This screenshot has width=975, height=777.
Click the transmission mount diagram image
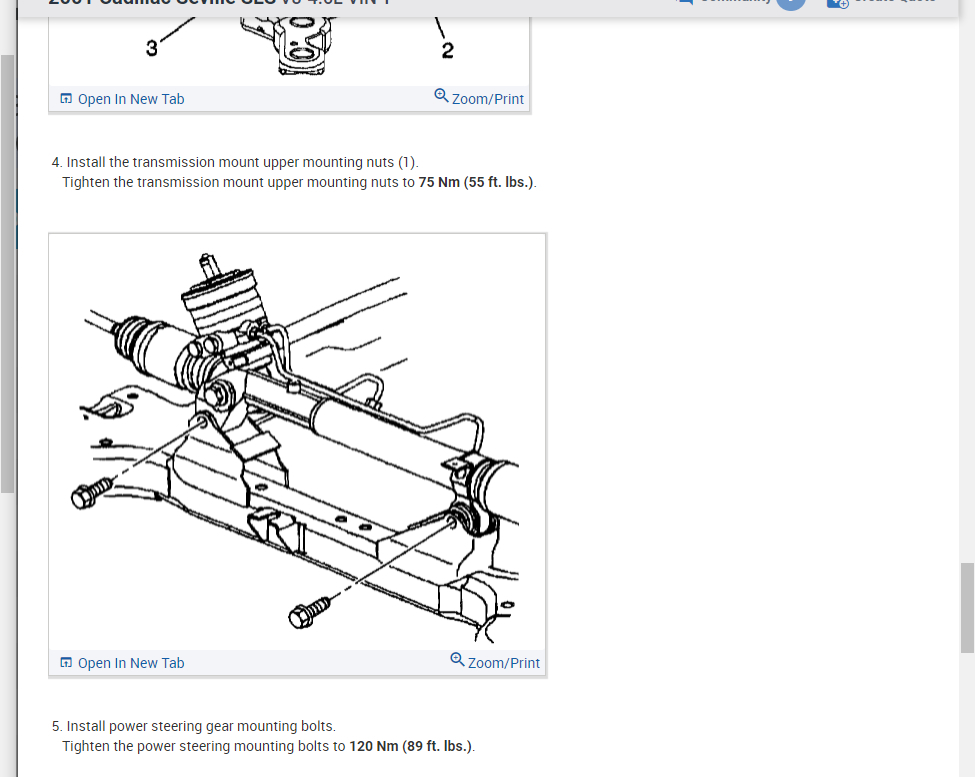point(289,51)
